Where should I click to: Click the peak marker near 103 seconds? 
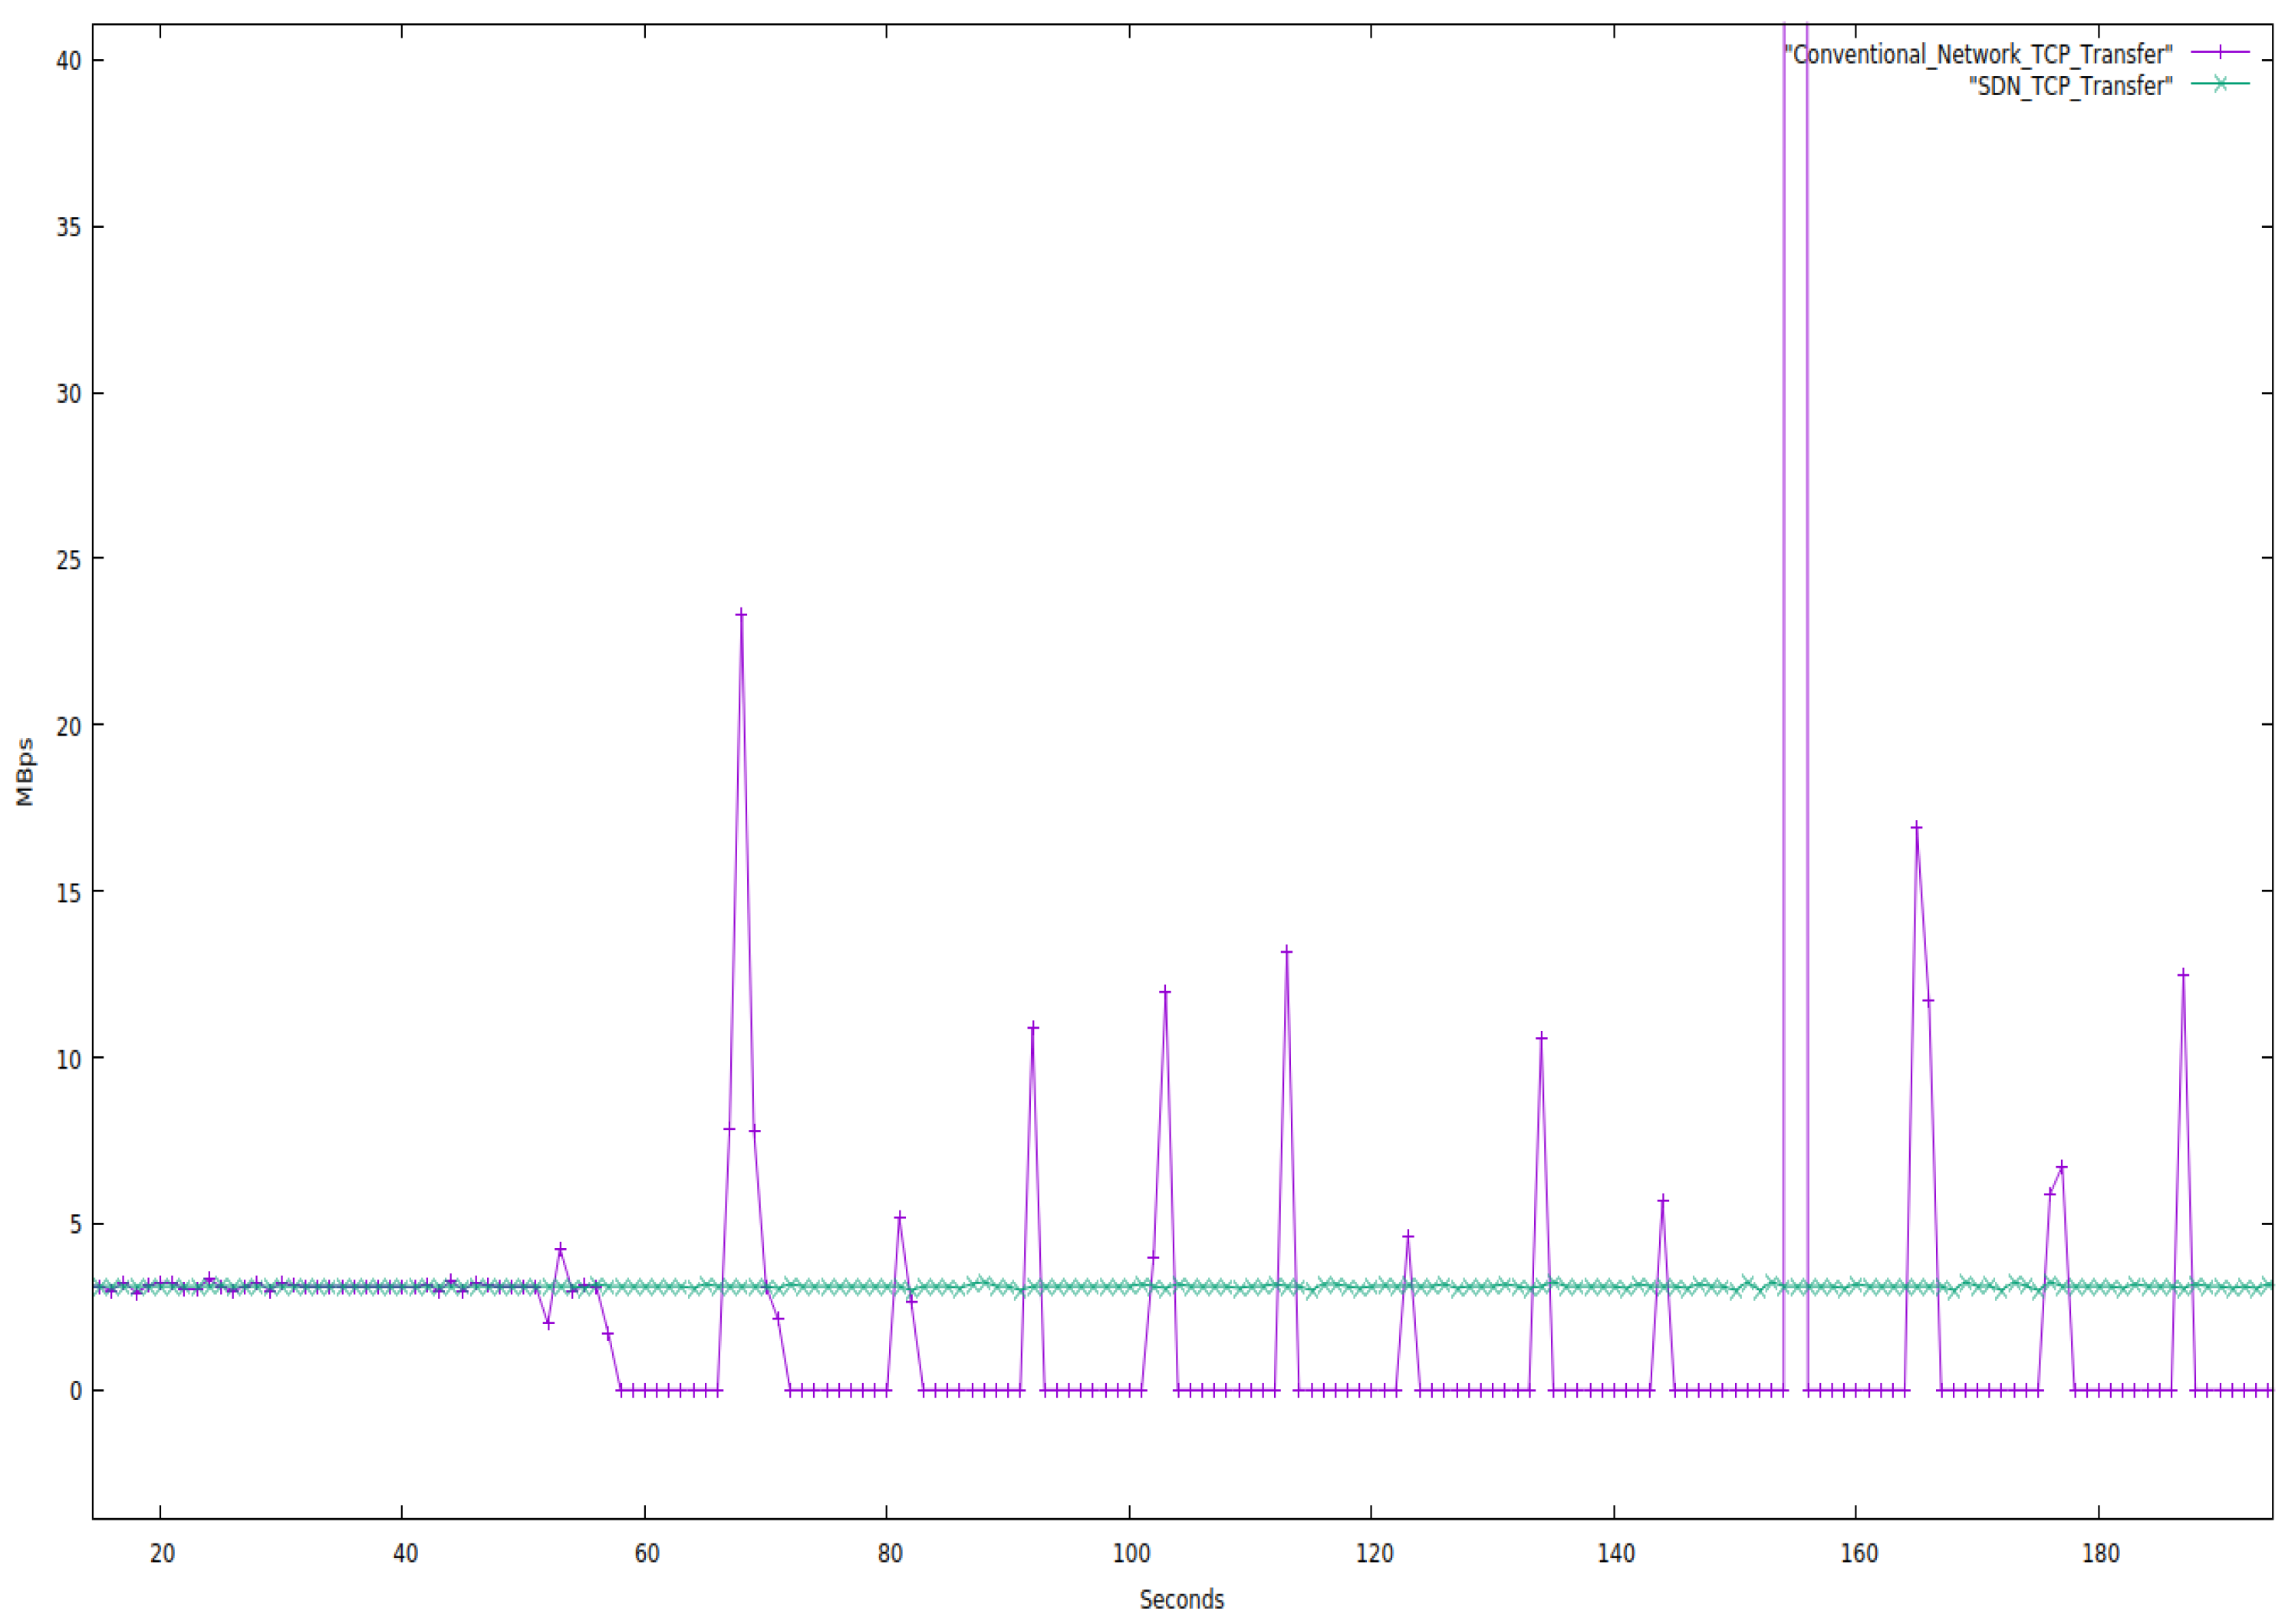click(1165, 992)
